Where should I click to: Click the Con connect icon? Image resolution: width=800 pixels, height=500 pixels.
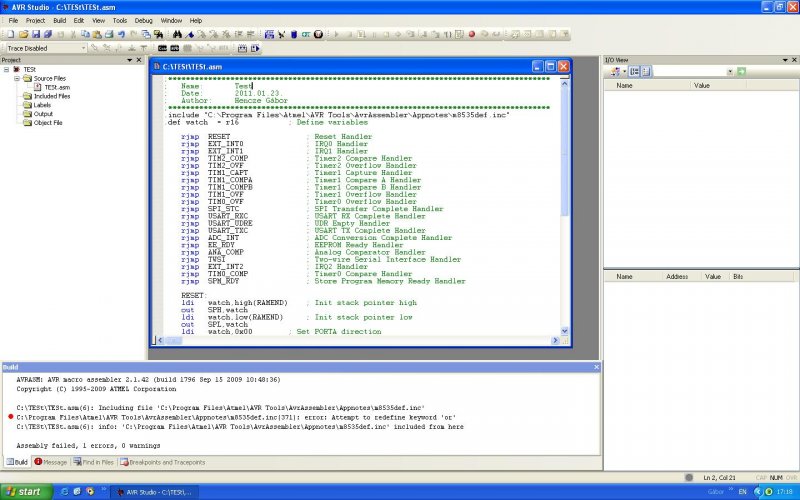click(306, 34)
